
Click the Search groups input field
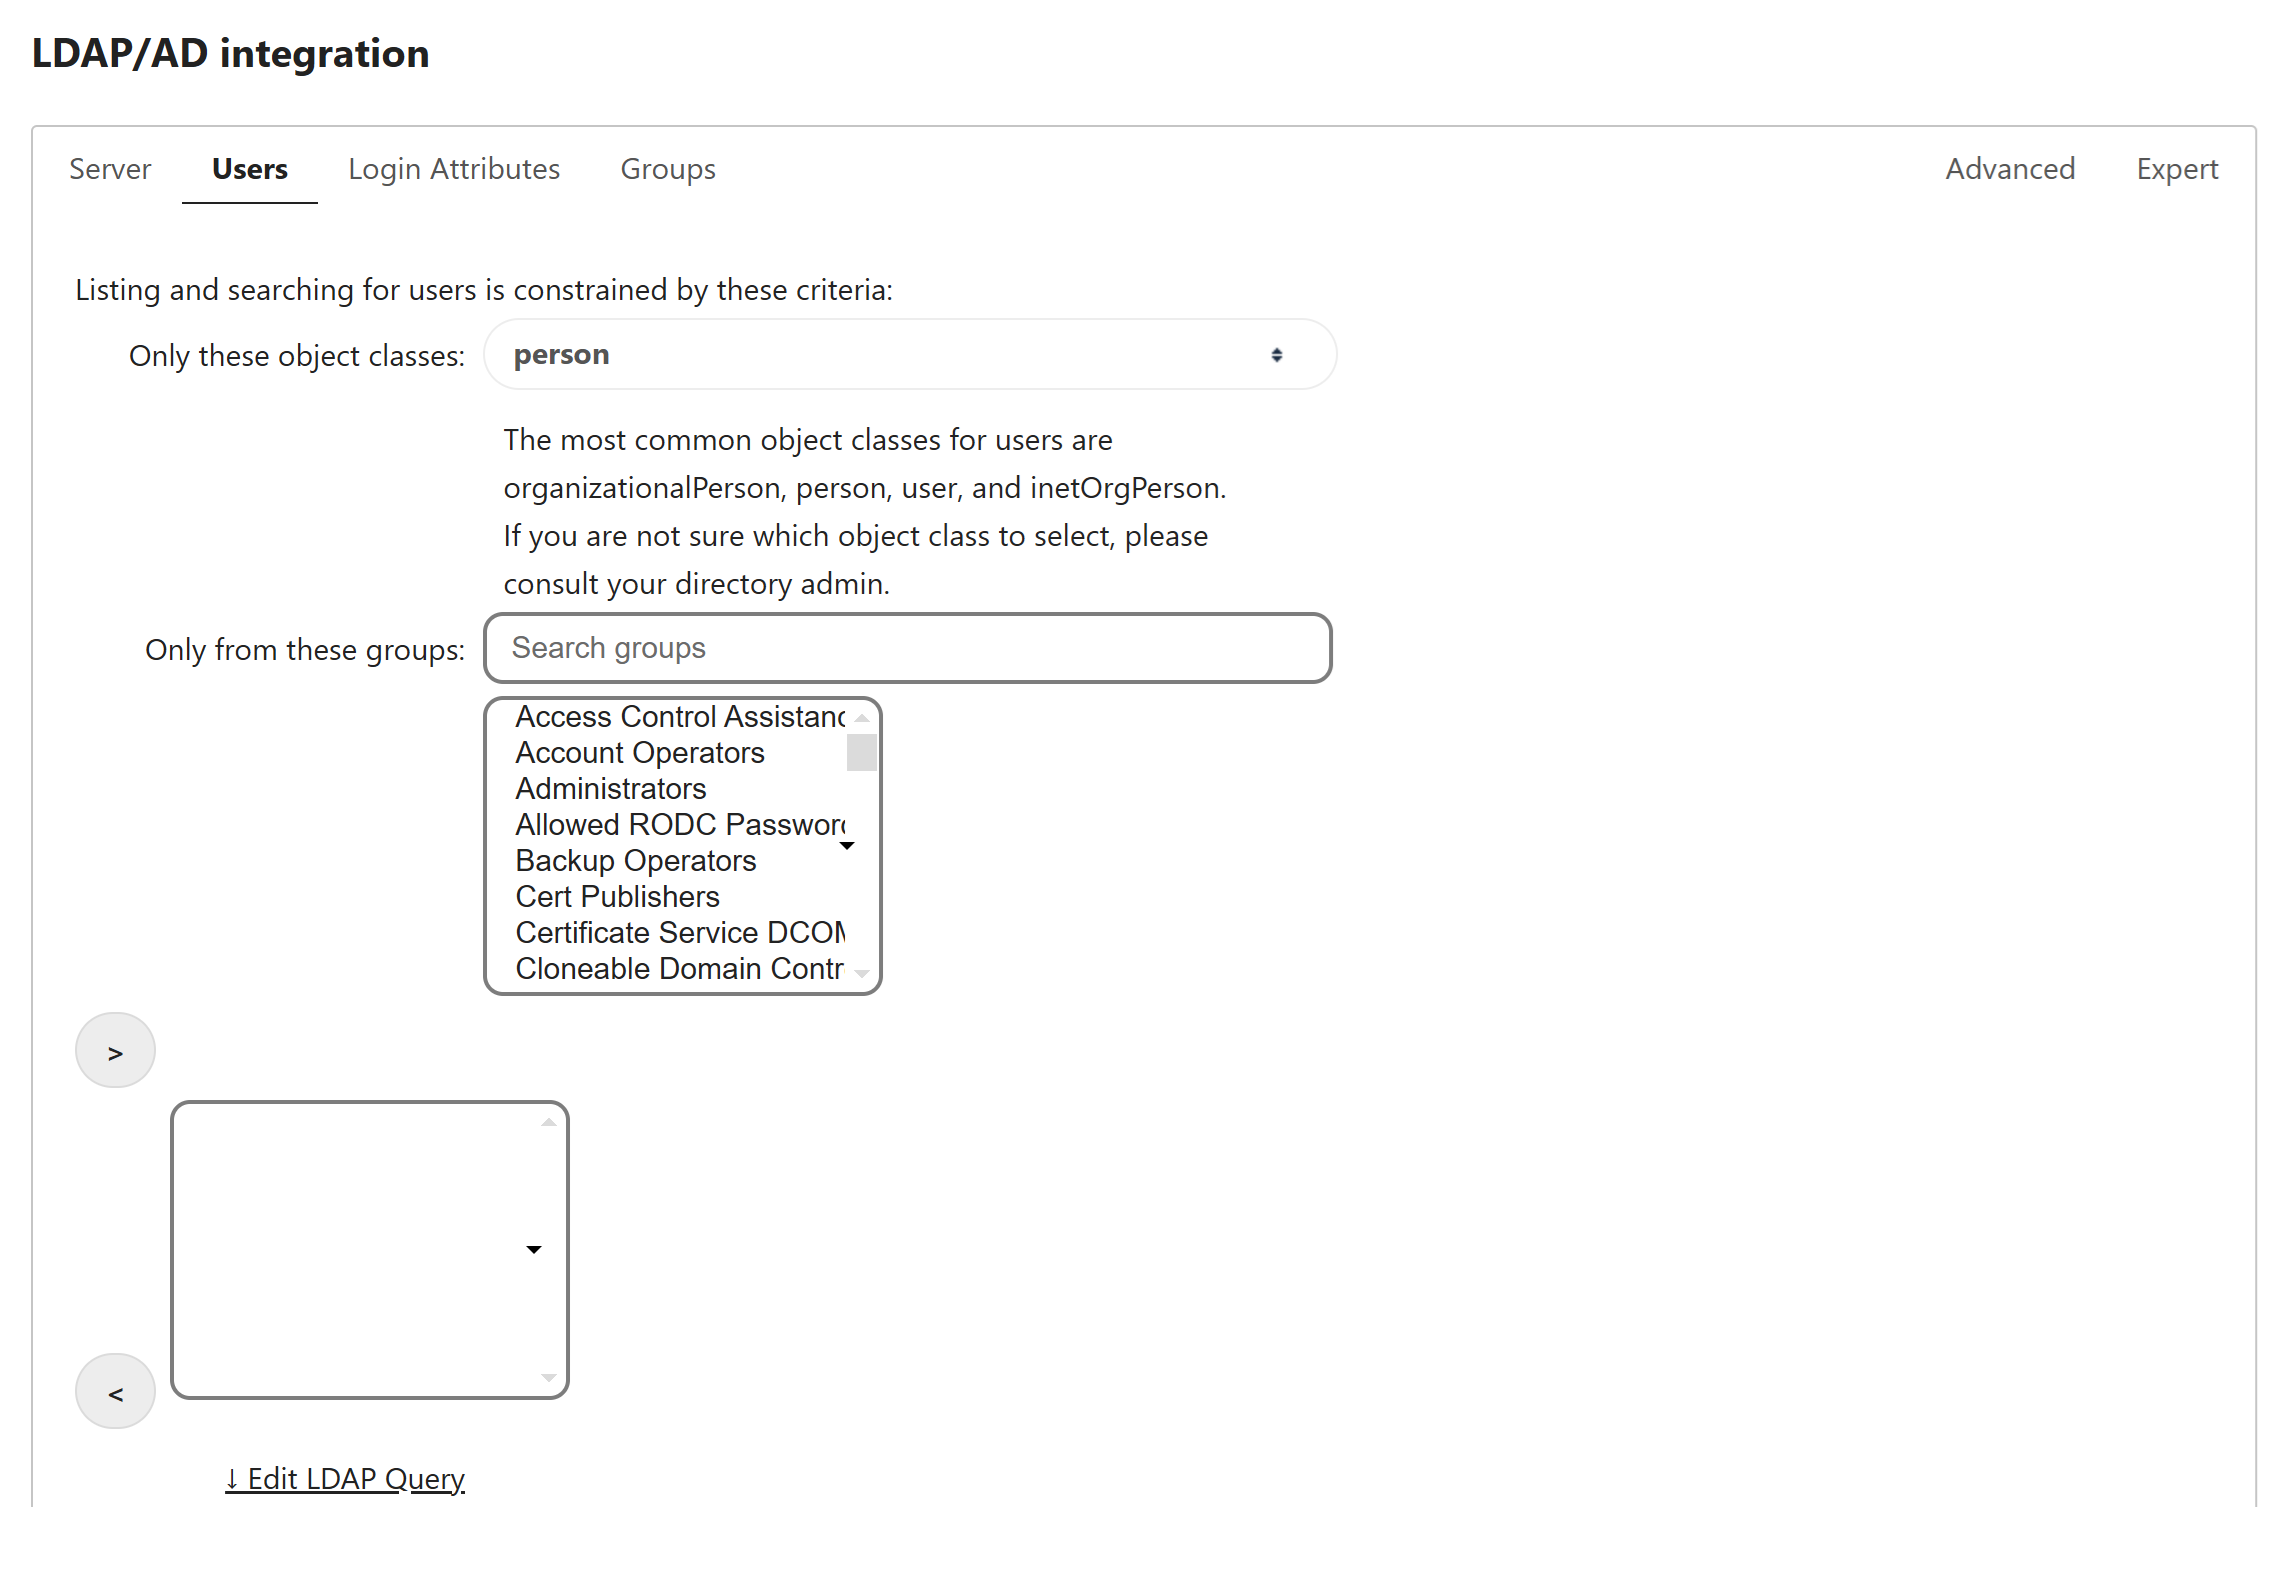coord(907,648)
